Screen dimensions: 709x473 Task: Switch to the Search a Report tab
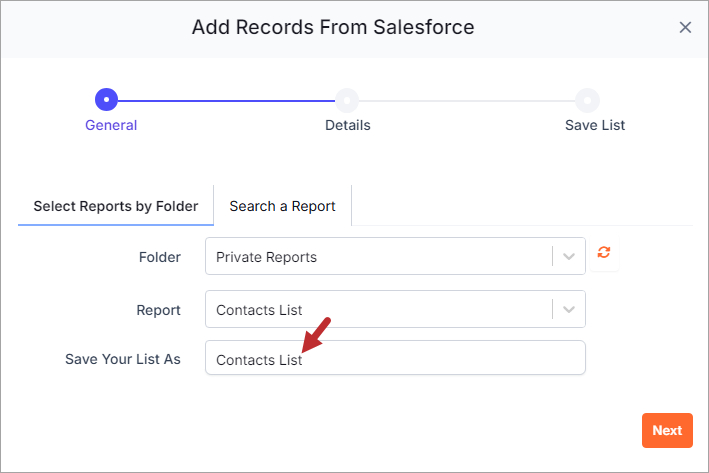pyautogui.click(x=283, y=206)
